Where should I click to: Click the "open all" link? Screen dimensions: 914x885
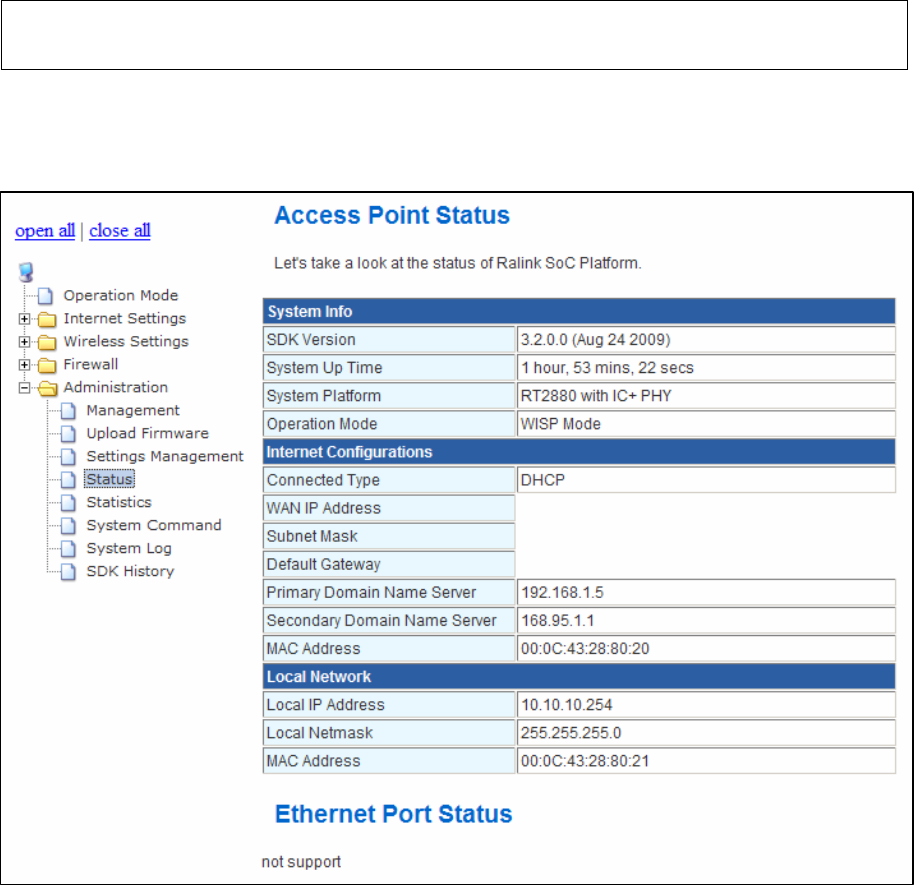click(45, 231)
